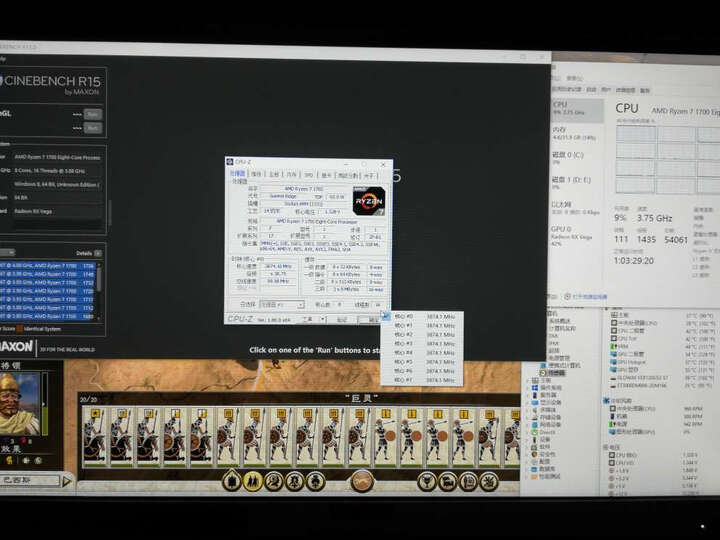Open the 工具 dropdown arrow in CPU-Z
The width and height of the screenshot is (720, 540).
point(322,320)
